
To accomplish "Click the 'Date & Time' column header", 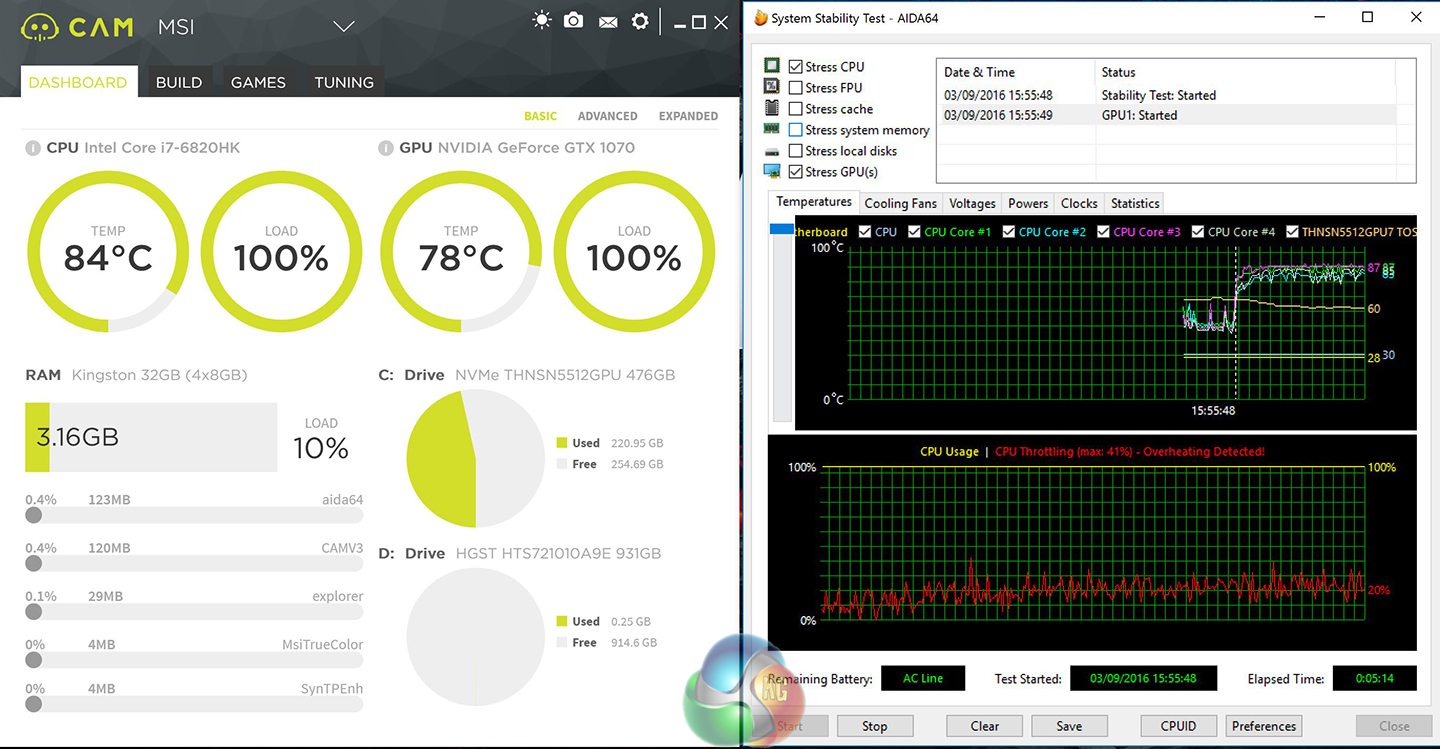I will pos(1016,72).
